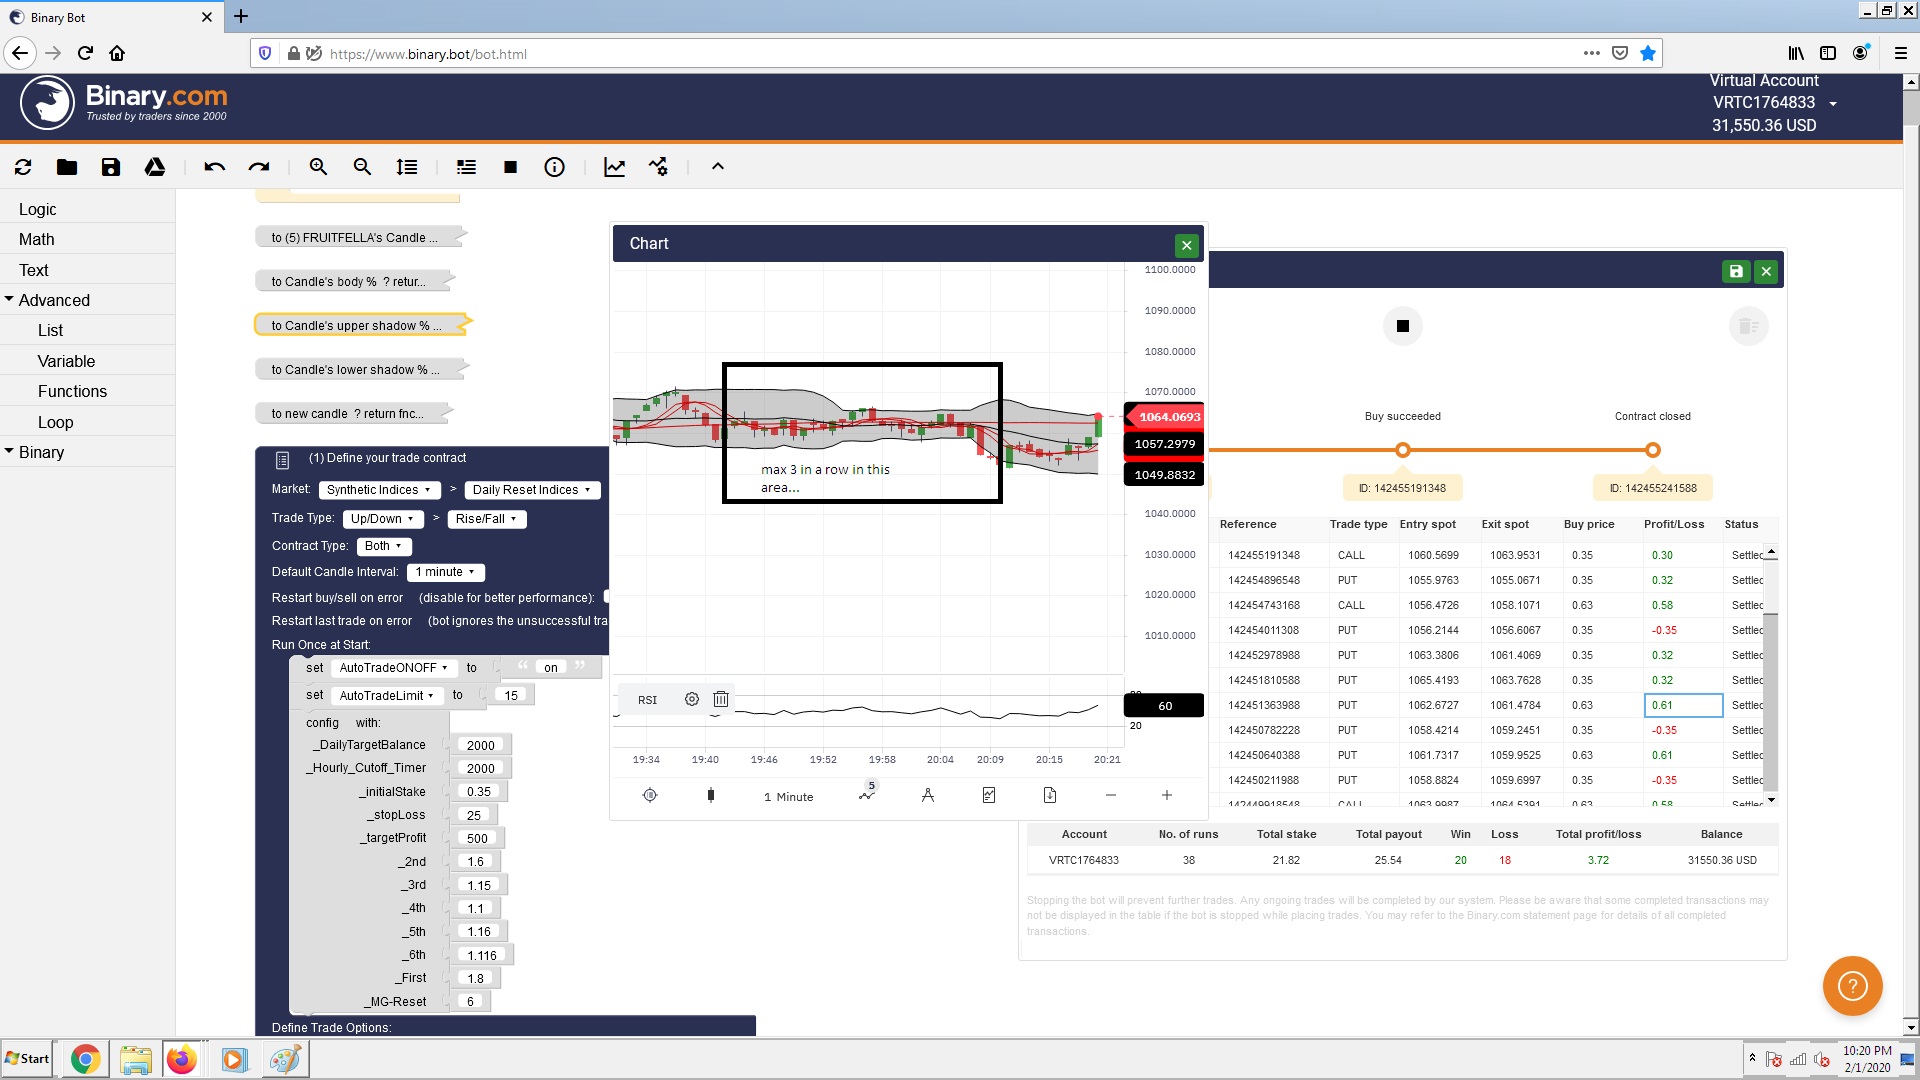
Task: Select the Logic category in sidebar
Action: tap(37, 209)
